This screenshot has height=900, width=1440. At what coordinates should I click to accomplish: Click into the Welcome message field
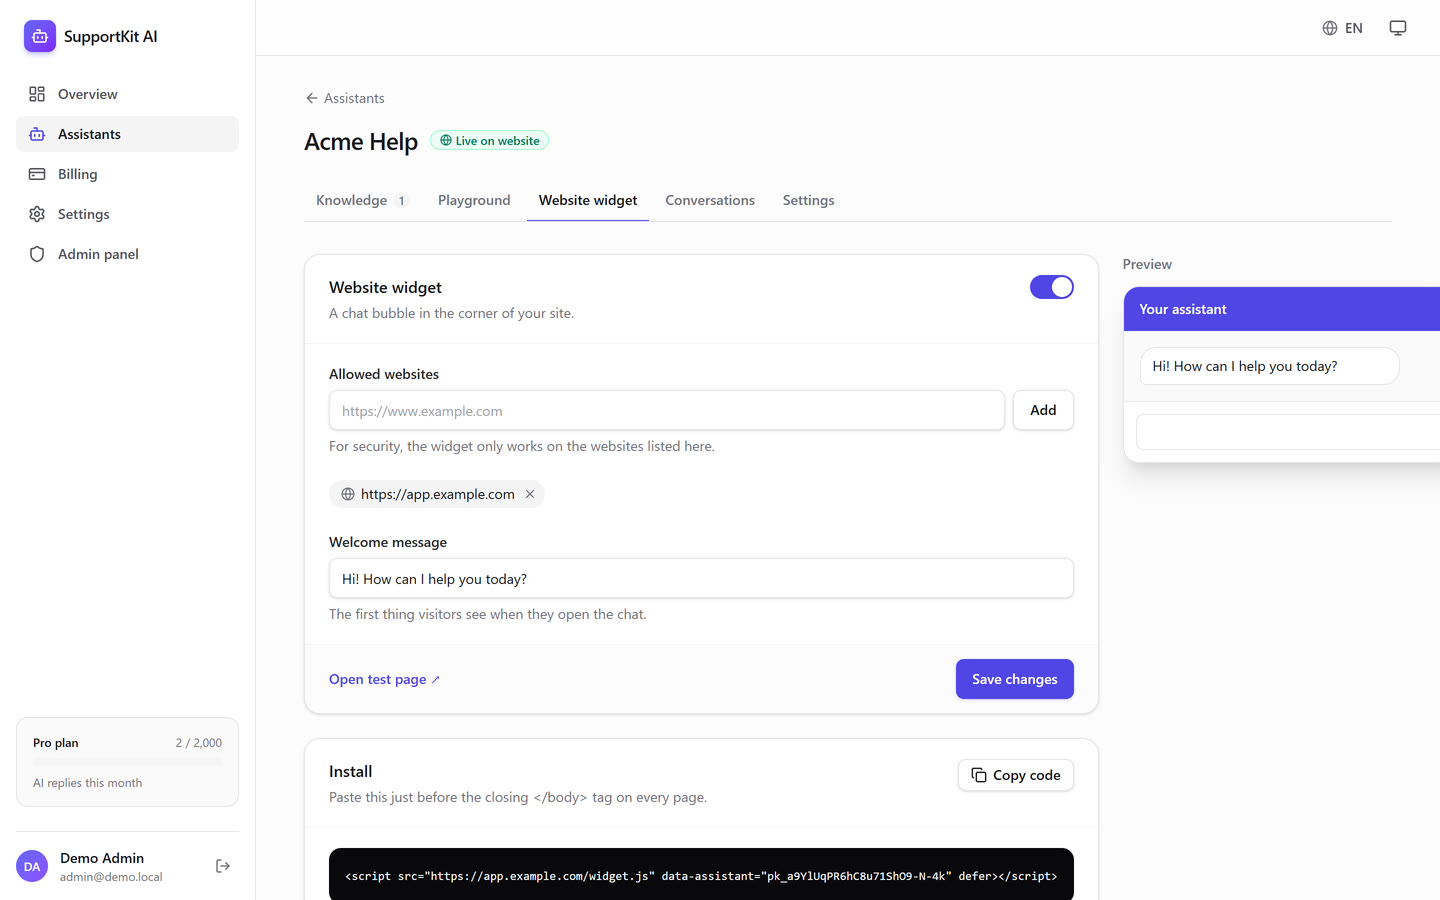[x=701, y=578]
